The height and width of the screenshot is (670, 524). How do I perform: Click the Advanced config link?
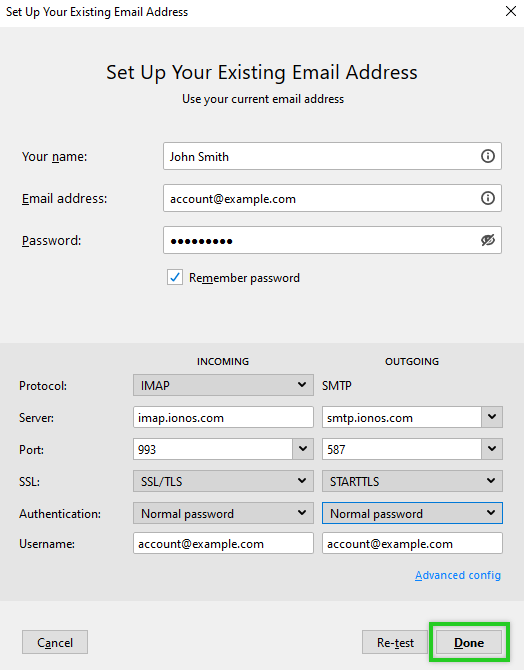point(458,575)
